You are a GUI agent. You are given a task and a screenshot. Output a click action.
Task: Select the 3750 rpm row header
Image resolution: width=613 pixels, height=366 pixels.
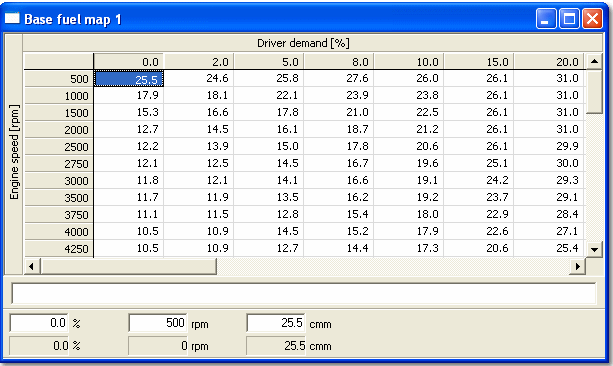coord(59,215)
